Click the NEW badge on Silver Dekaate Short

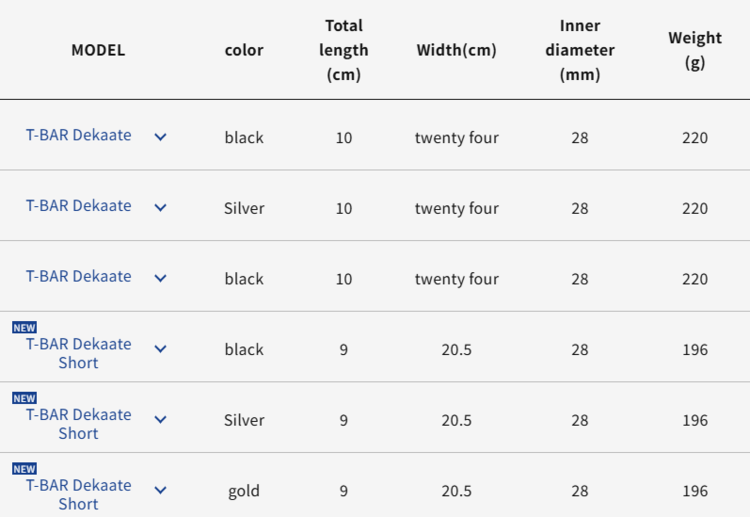24,398
